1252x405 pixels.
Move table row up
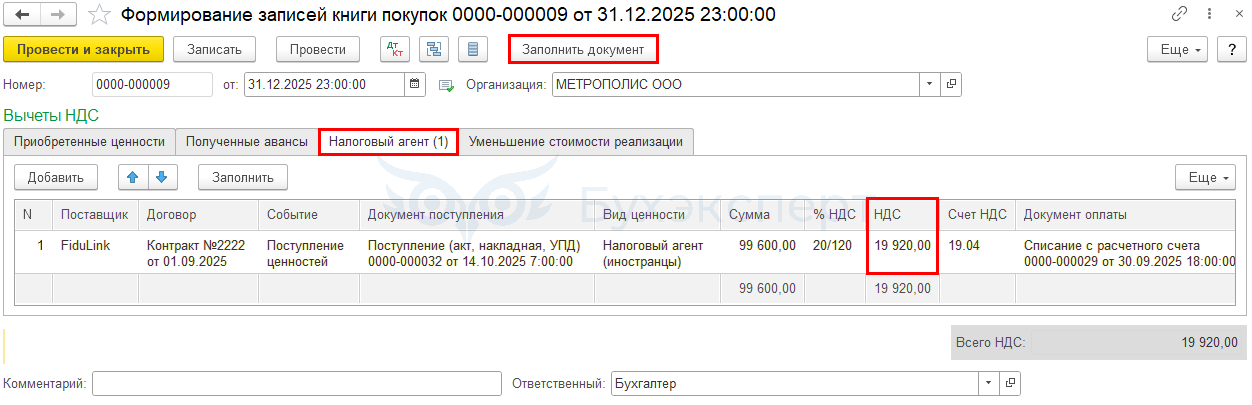point(133,177)
